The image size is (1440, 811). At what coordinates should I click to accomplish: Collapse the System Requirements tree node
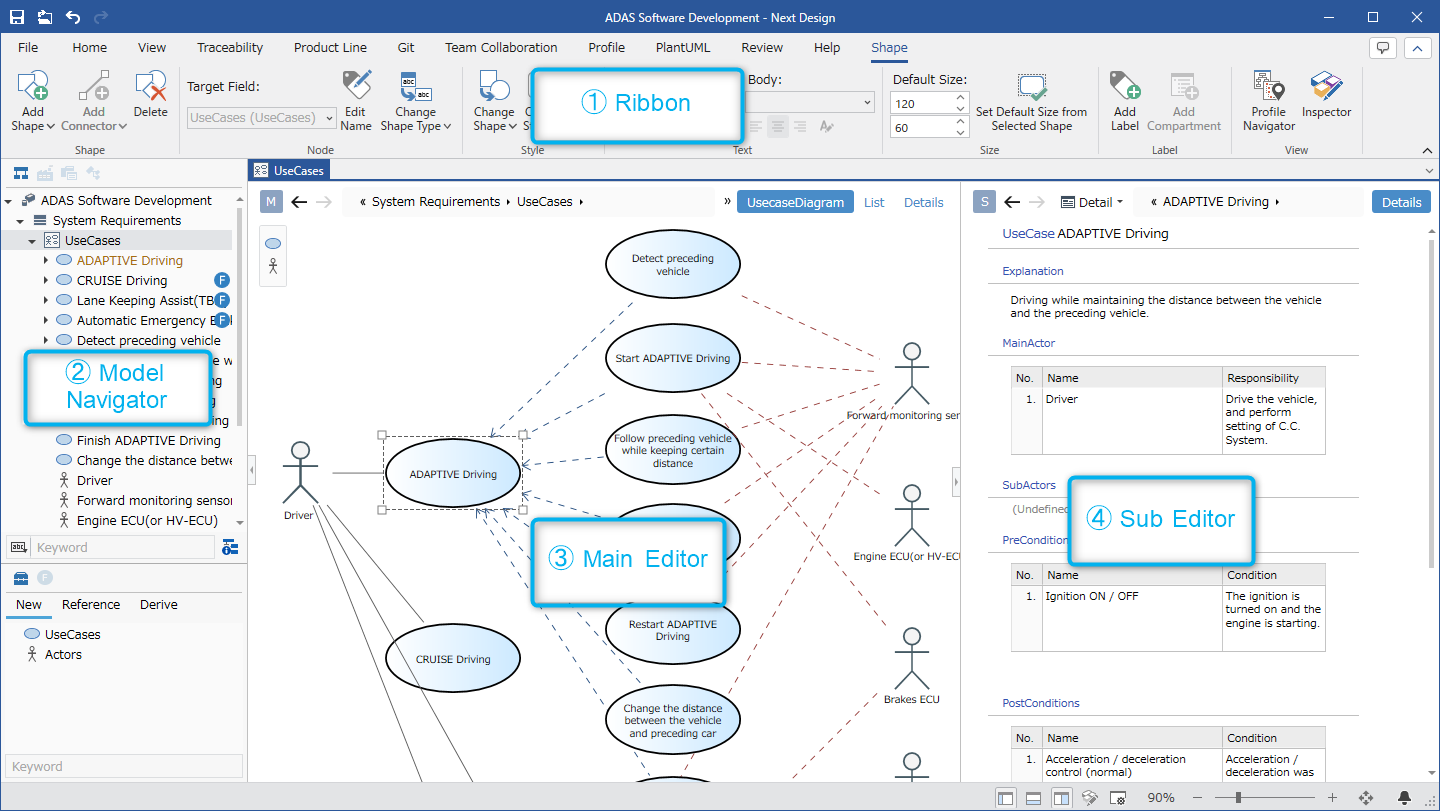point(20,221)
